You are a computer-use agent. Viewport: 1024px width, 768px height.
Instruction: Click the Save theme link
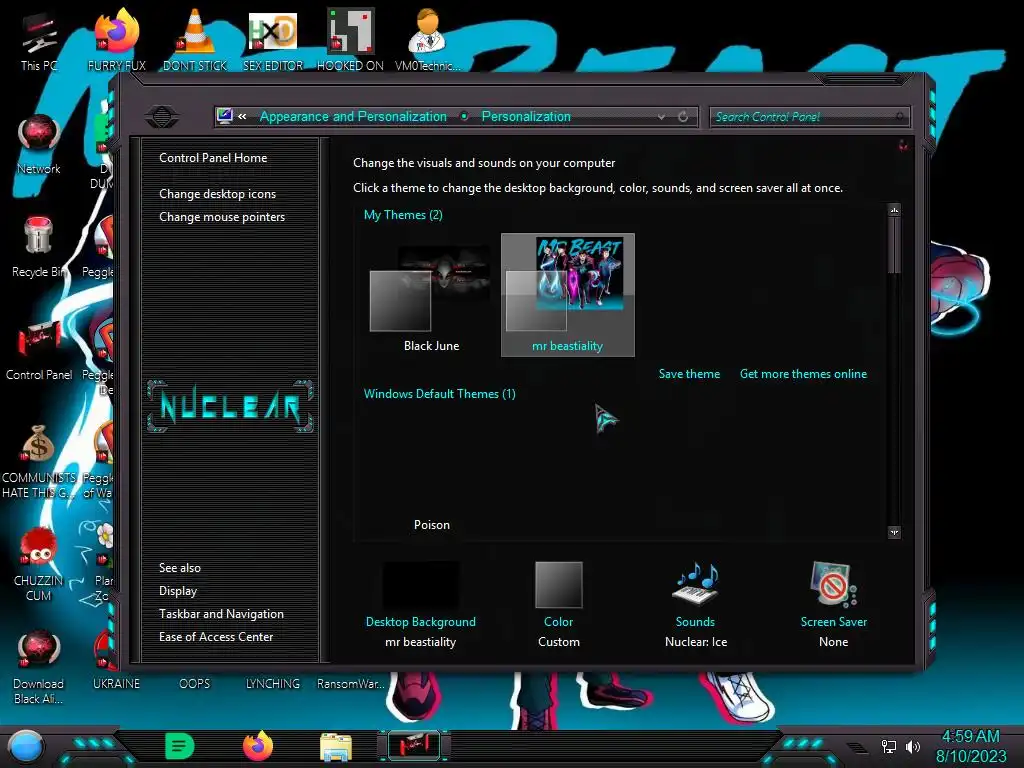[689, 374]
